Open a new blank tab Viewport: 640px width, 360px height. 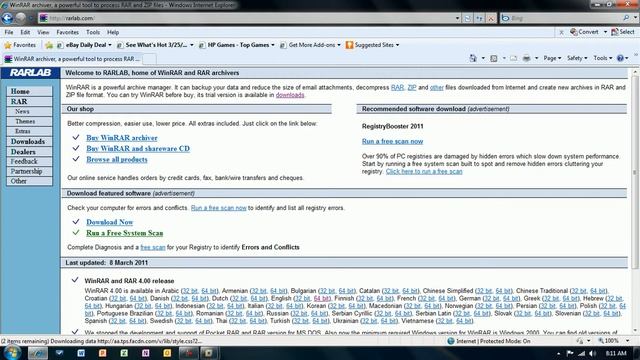click(149, 59)
